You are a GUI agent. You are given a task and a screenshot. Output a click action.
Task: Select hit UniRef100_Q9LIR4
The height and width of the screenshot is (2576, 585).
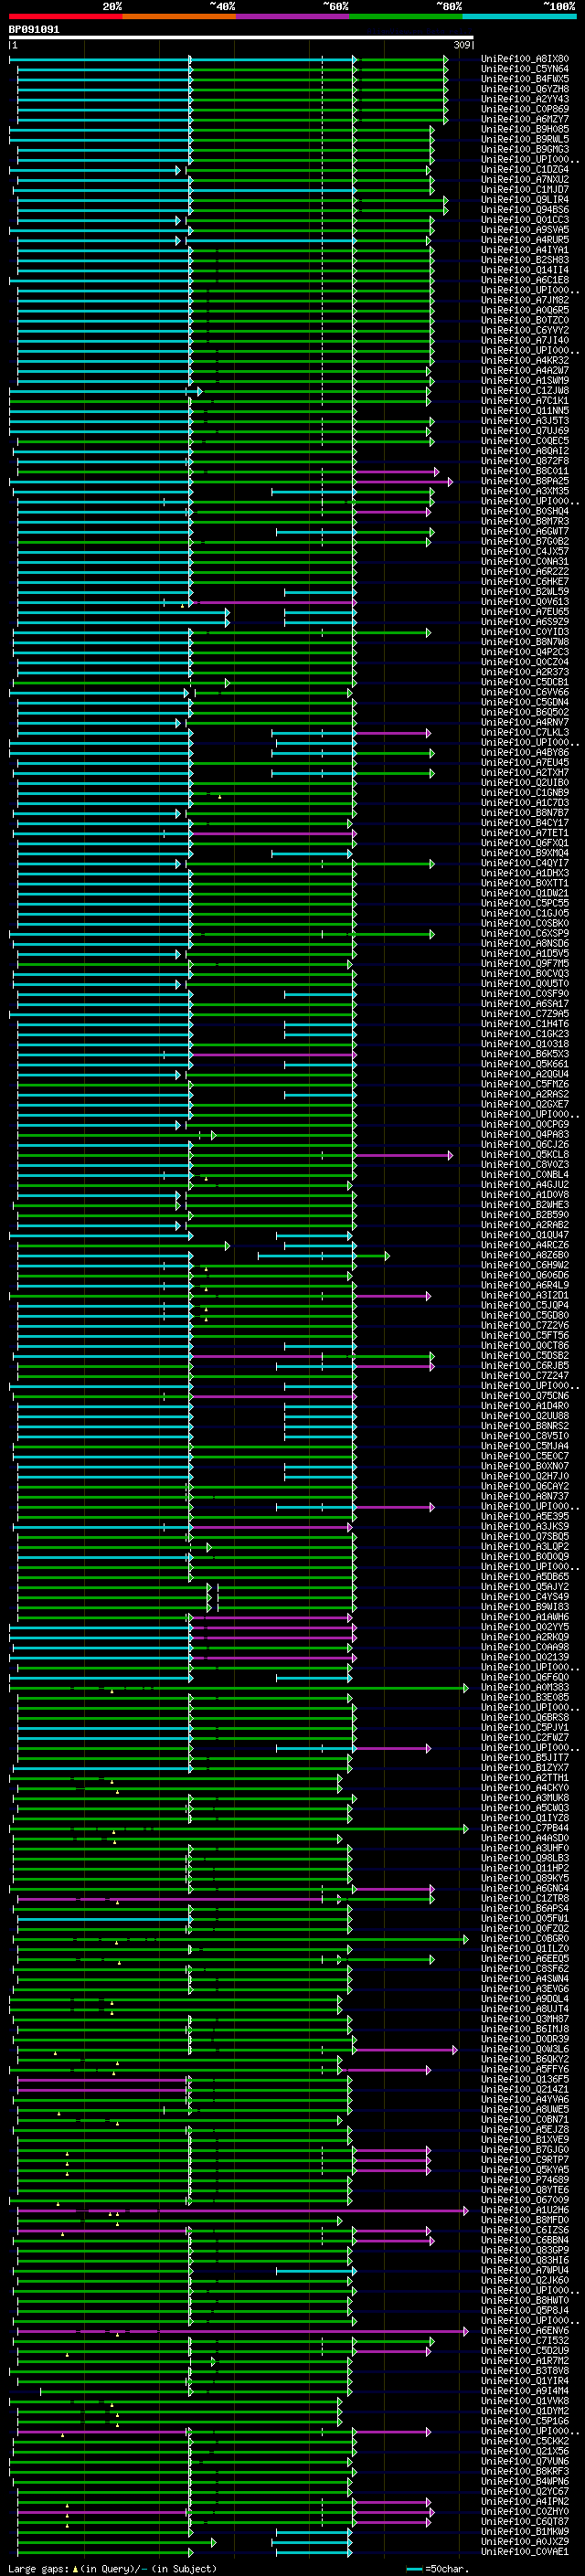pos(525,200)
